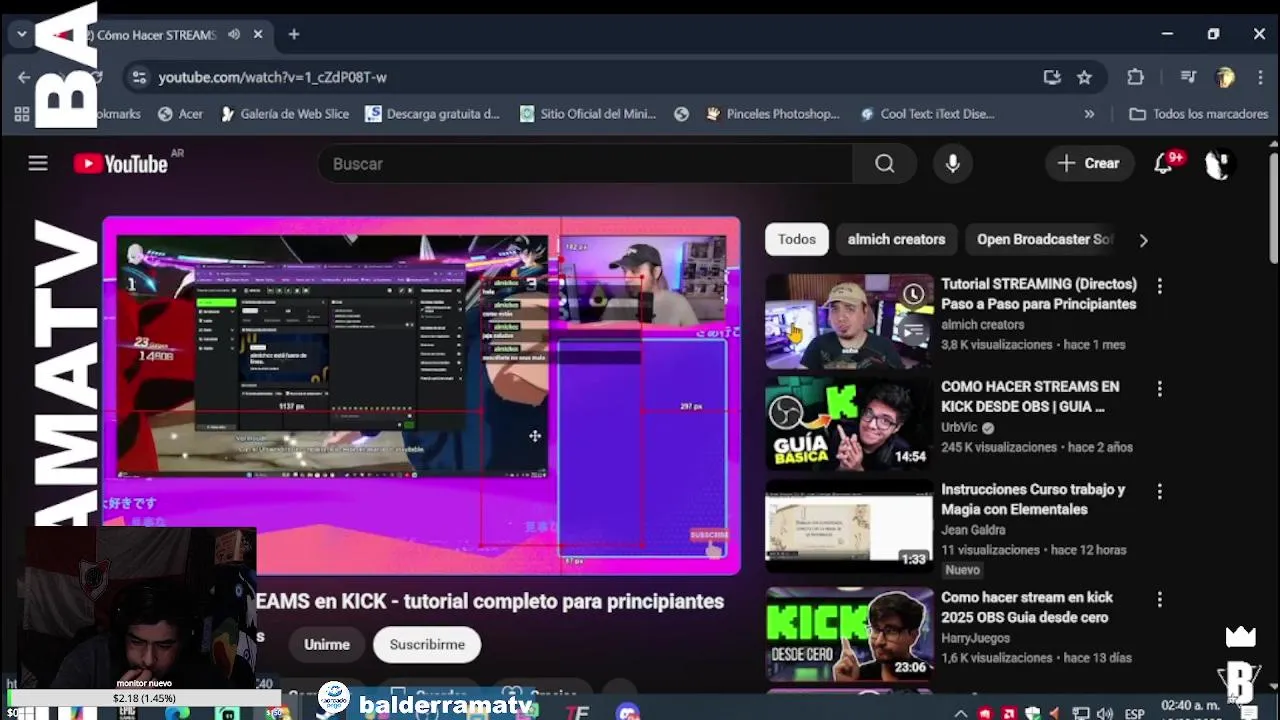This screenshot has height=720, width=1280.
Task: Click the 1:33 Instrucciones video thumbnail
Action: [849, 527]
